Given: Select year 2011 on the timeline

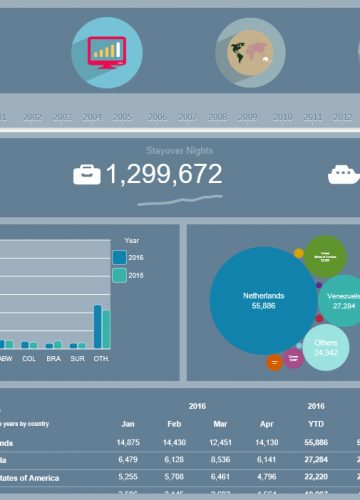Looking at the screenshot, I should (x=313, y=117).
